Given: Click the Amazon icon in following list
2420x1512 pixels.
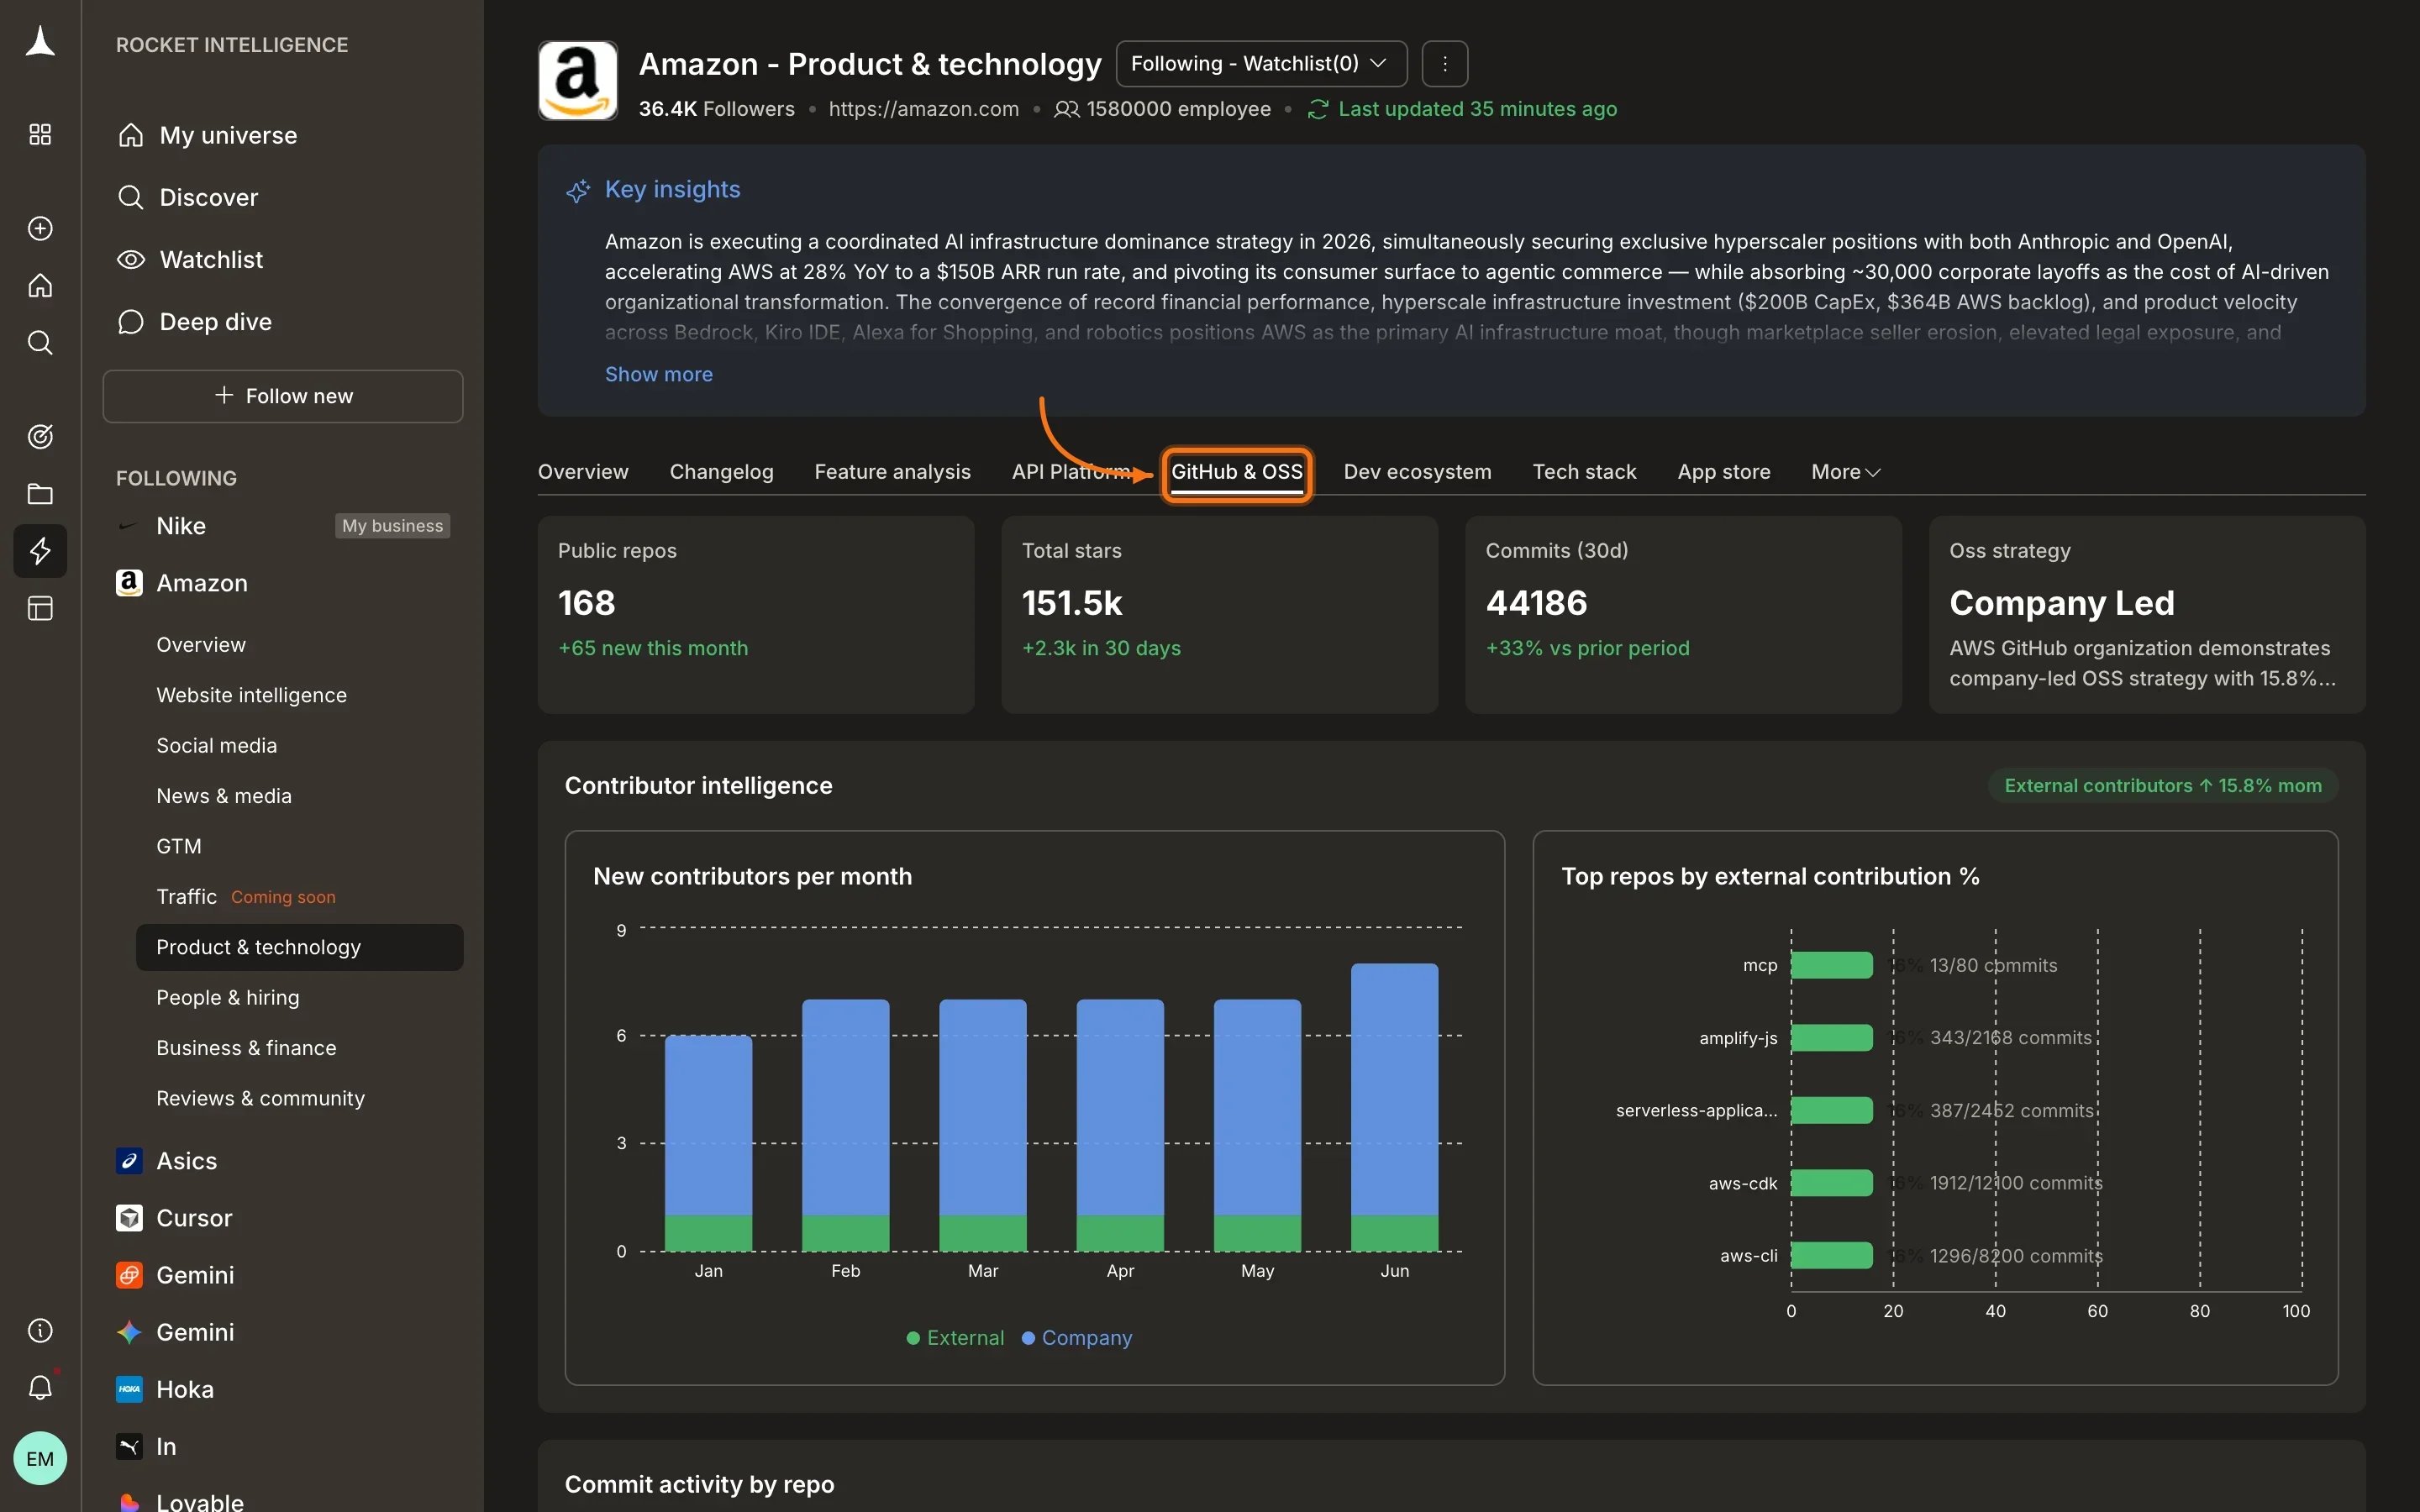Looking at the screenshot, I should coord(129,583).
